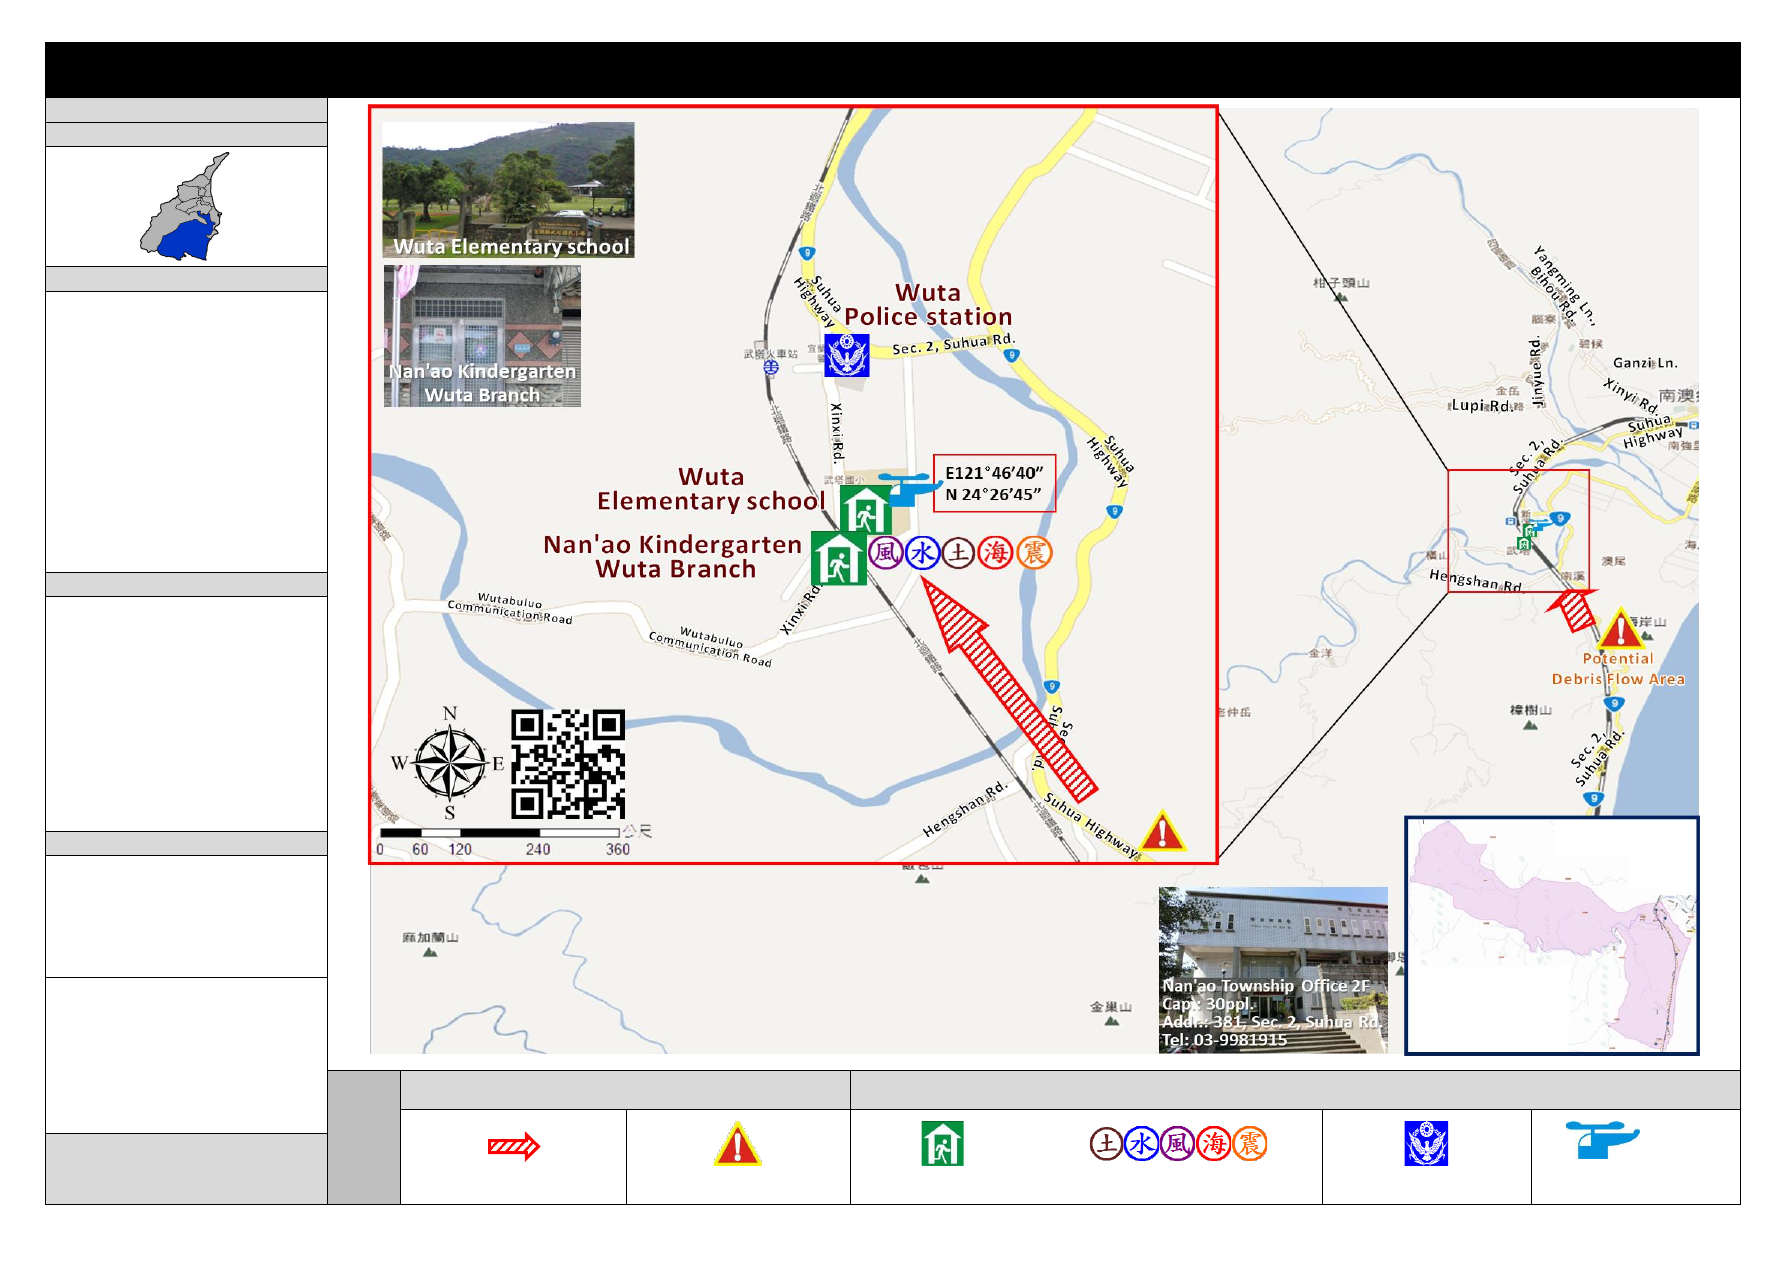Click the 'Jinyue Rd.' label

(x=1537, y=372)
